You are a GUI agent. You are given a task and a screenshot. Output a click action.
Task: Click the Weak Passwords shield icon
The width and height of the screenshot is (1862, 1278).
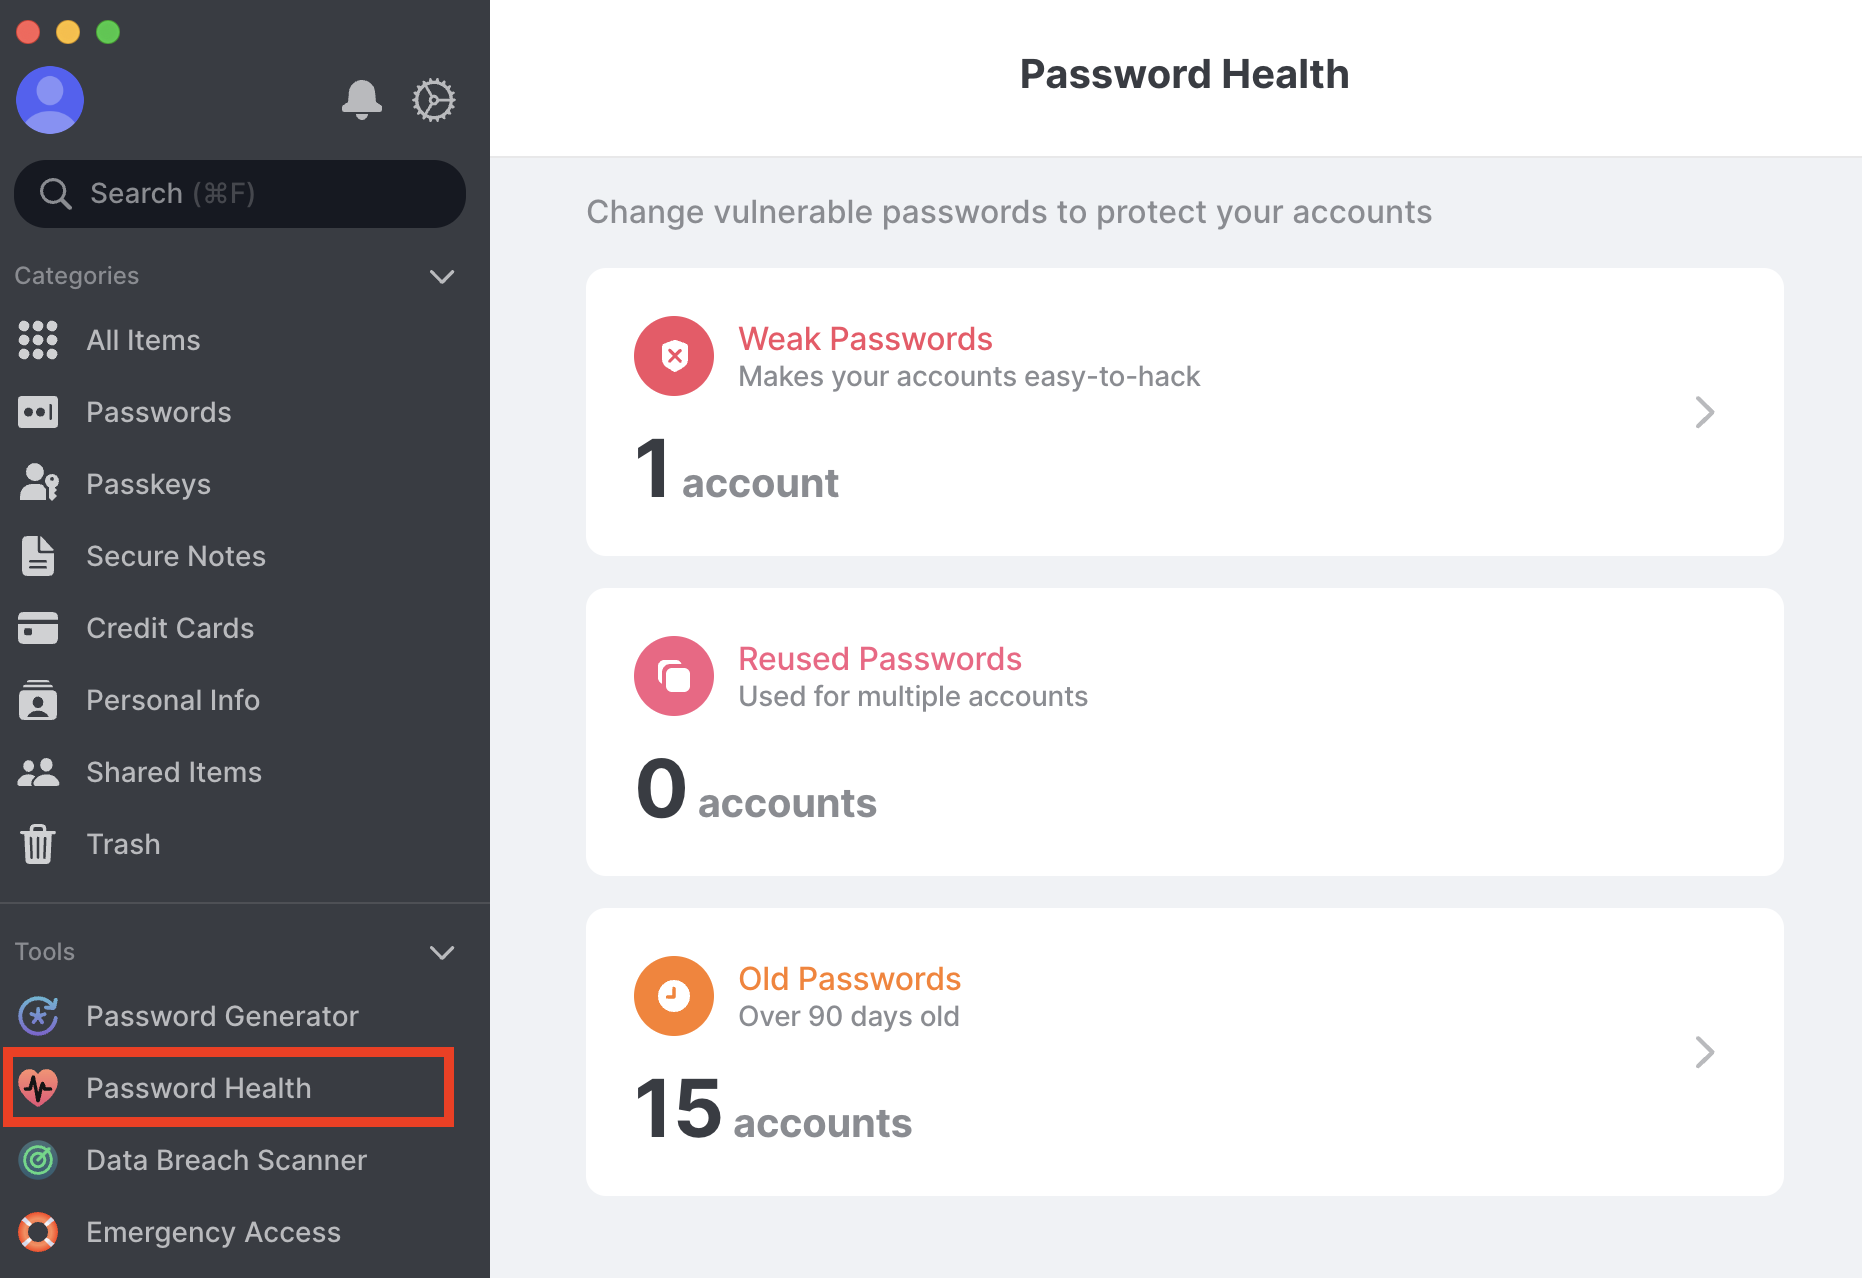[x=674, y=356]
